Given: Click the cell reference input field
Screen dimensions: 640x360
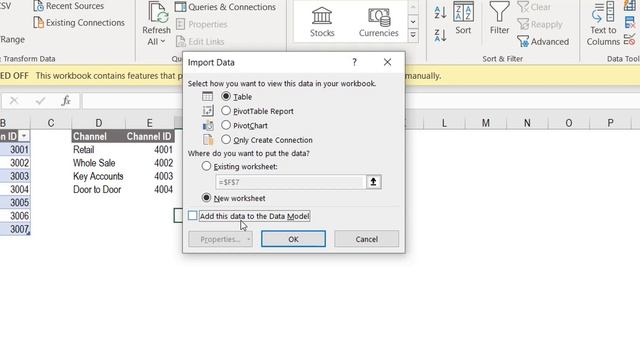Looking at the screenshot, I should pyautogui.click(x=290, y=182).
